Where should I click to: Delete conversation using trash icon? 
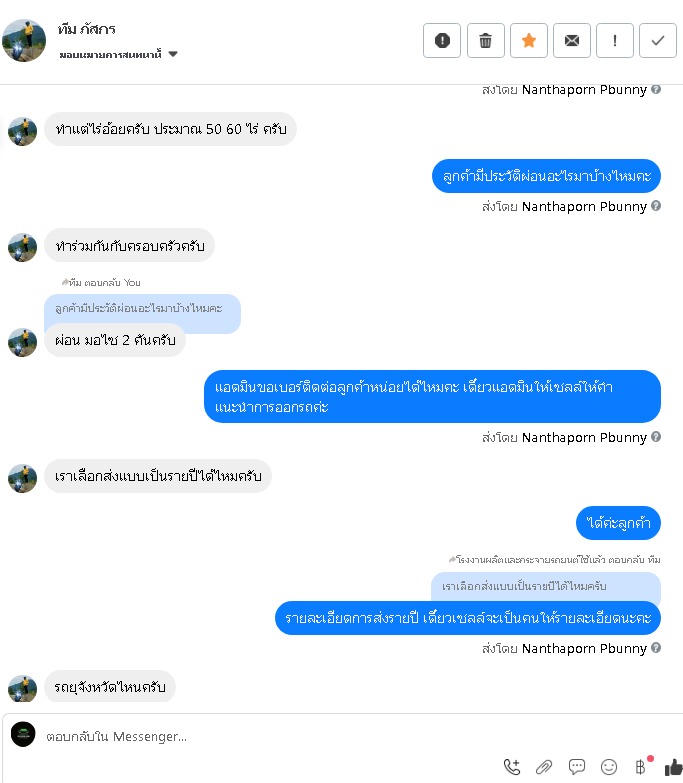pos(485,40)
